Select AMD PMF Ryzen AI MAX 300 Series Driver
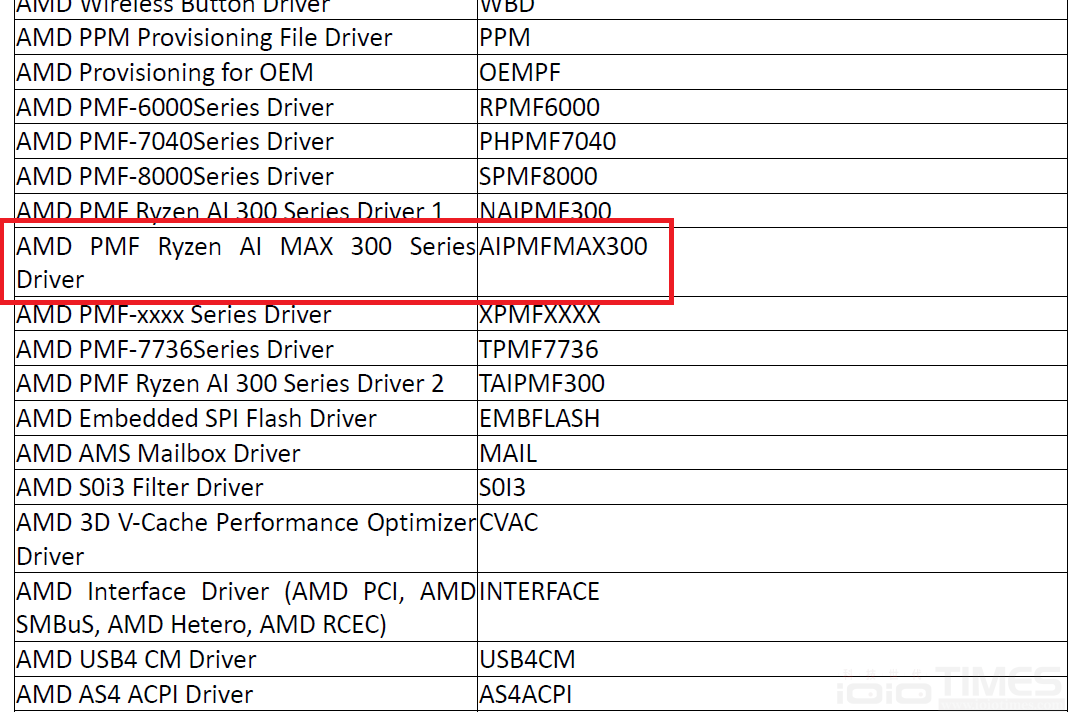 (x=245, y=263)
